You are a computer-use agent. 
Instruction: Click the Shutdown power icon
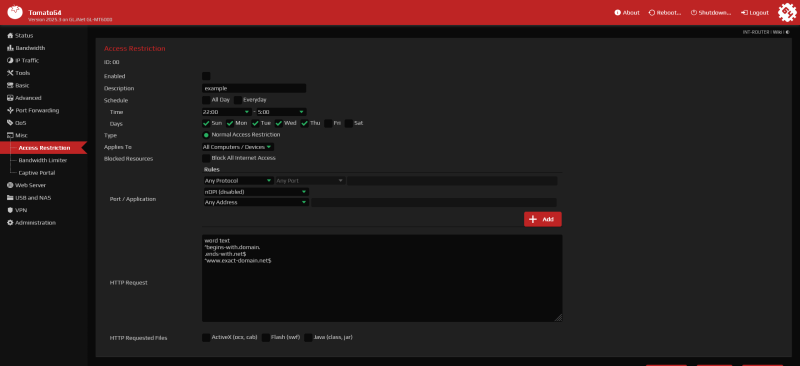click(x=694, y=13)
